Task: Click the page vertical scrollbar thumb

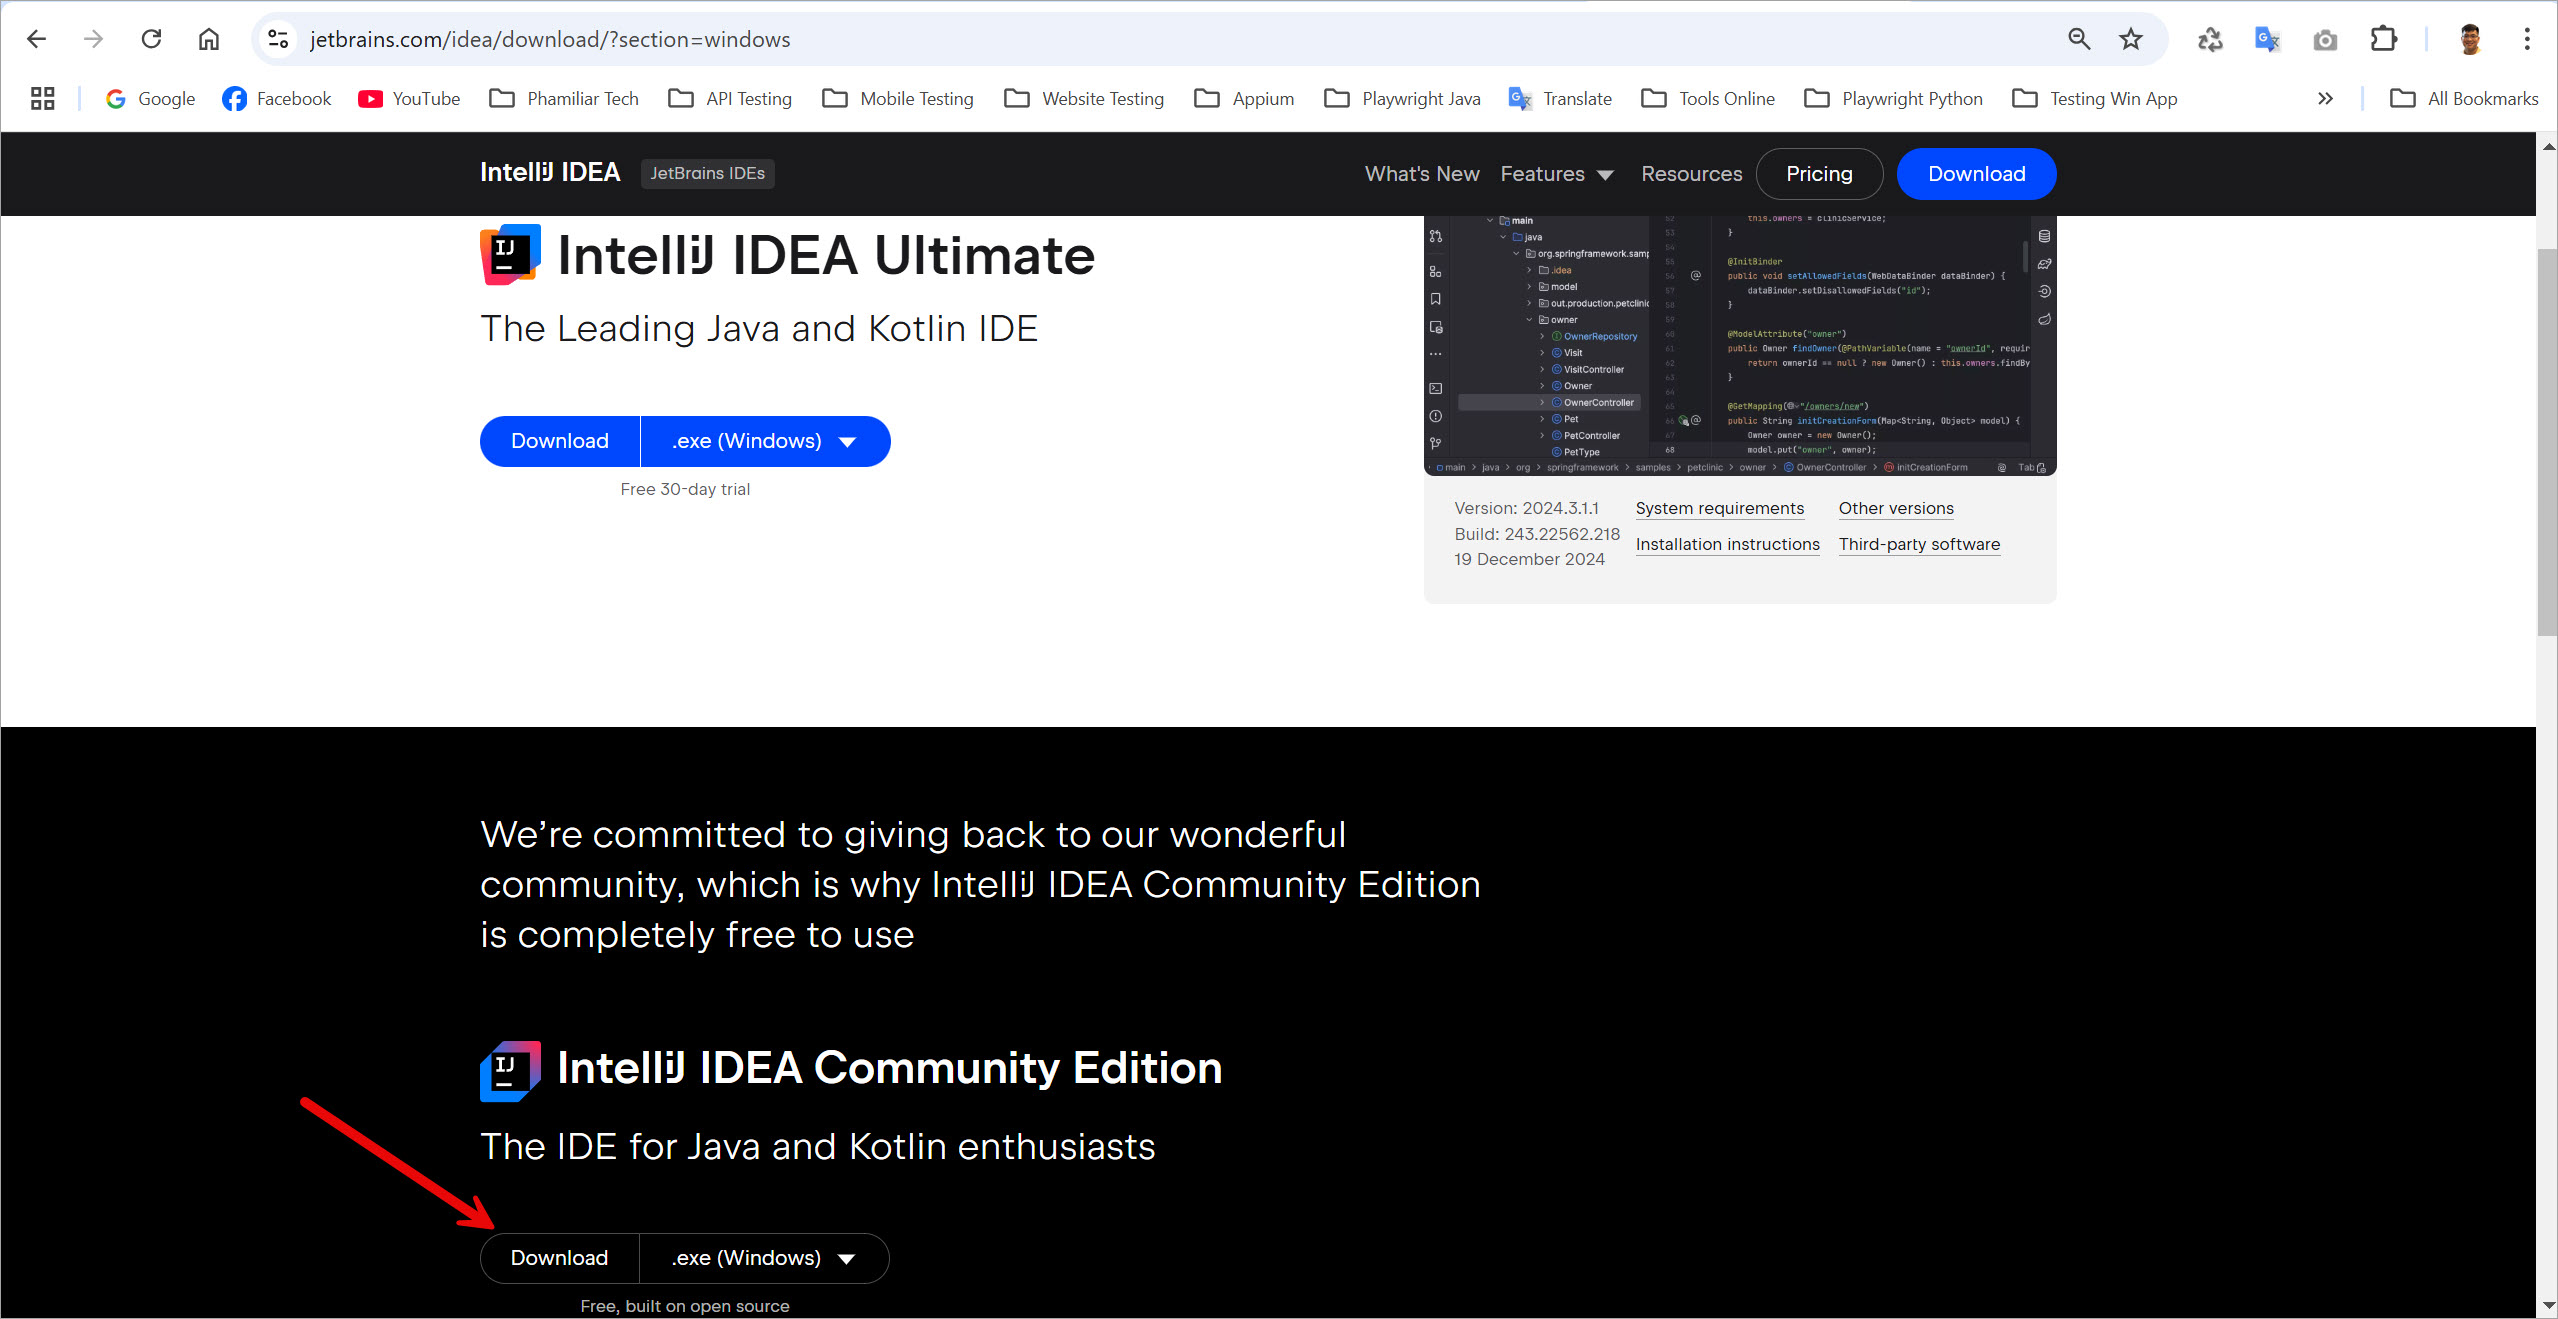Action: (x=2547, y=440)
